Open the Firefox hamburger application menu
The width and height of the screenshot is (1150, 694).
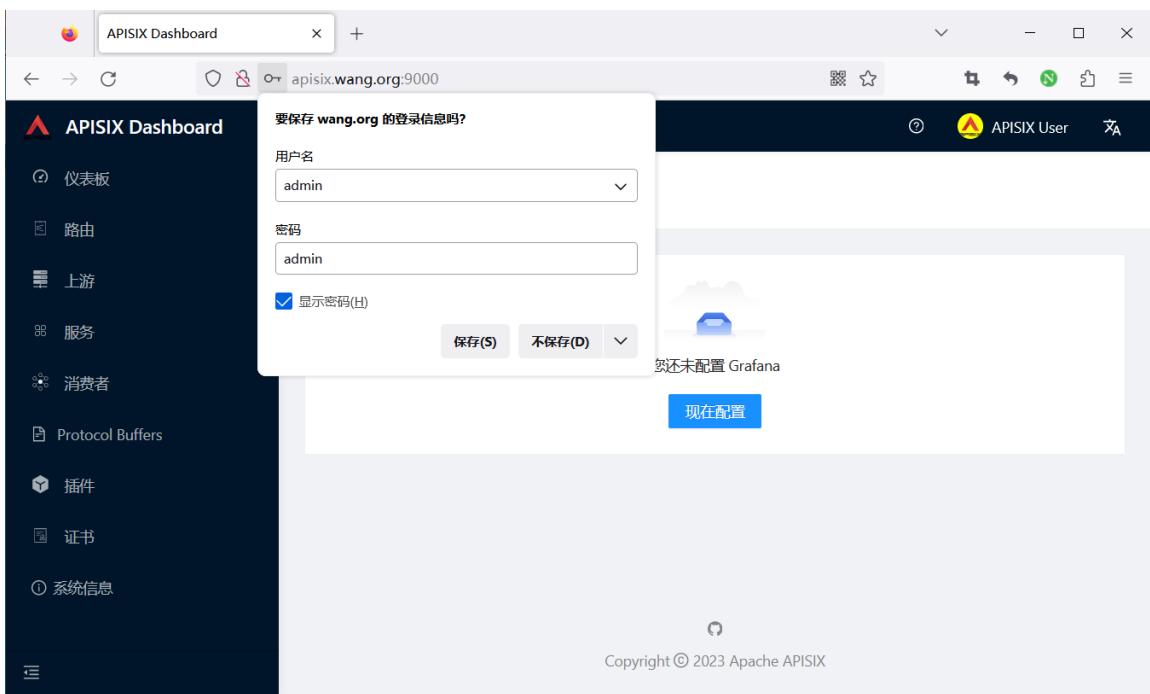coord(1126,78)
